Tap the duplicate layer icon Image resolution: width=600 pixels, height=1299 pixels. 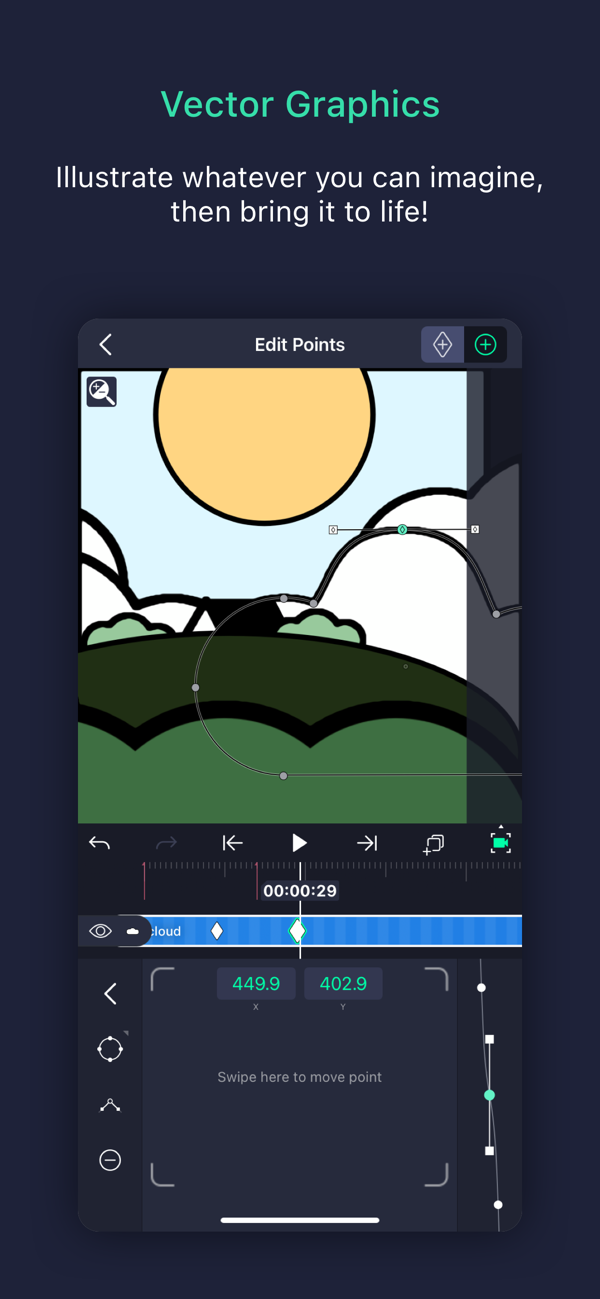coord(433,844)
